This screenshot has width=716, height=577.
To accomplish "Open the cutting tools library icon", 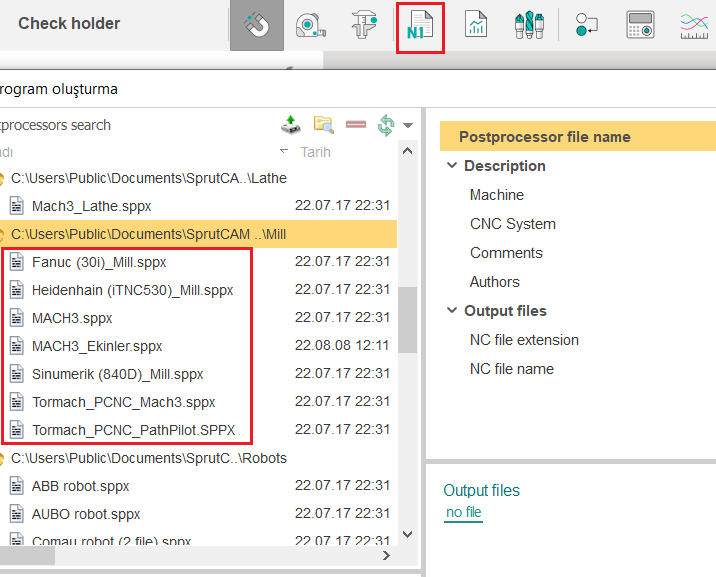I will [529, 26].
